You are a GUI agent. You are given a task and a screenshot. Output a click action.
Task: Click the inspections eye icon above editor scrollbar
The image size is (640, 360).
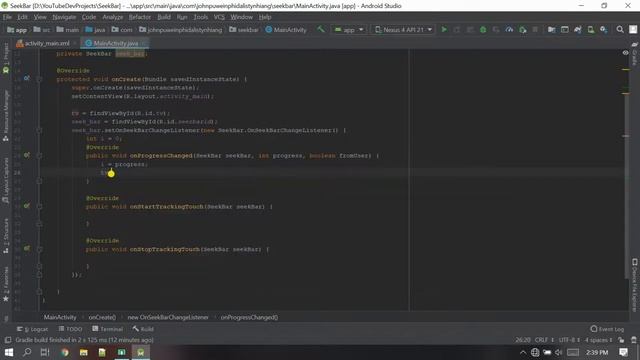click(625, 53)
